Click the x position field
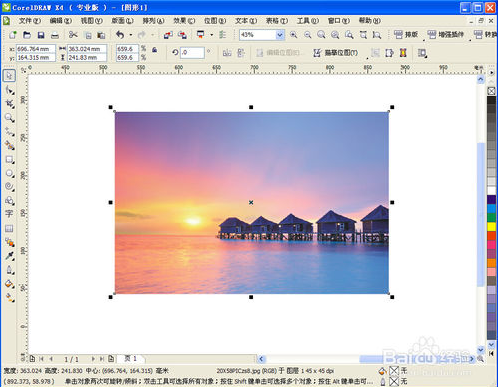The height and width of the screenshot is (387, 498). click(35, 49)
